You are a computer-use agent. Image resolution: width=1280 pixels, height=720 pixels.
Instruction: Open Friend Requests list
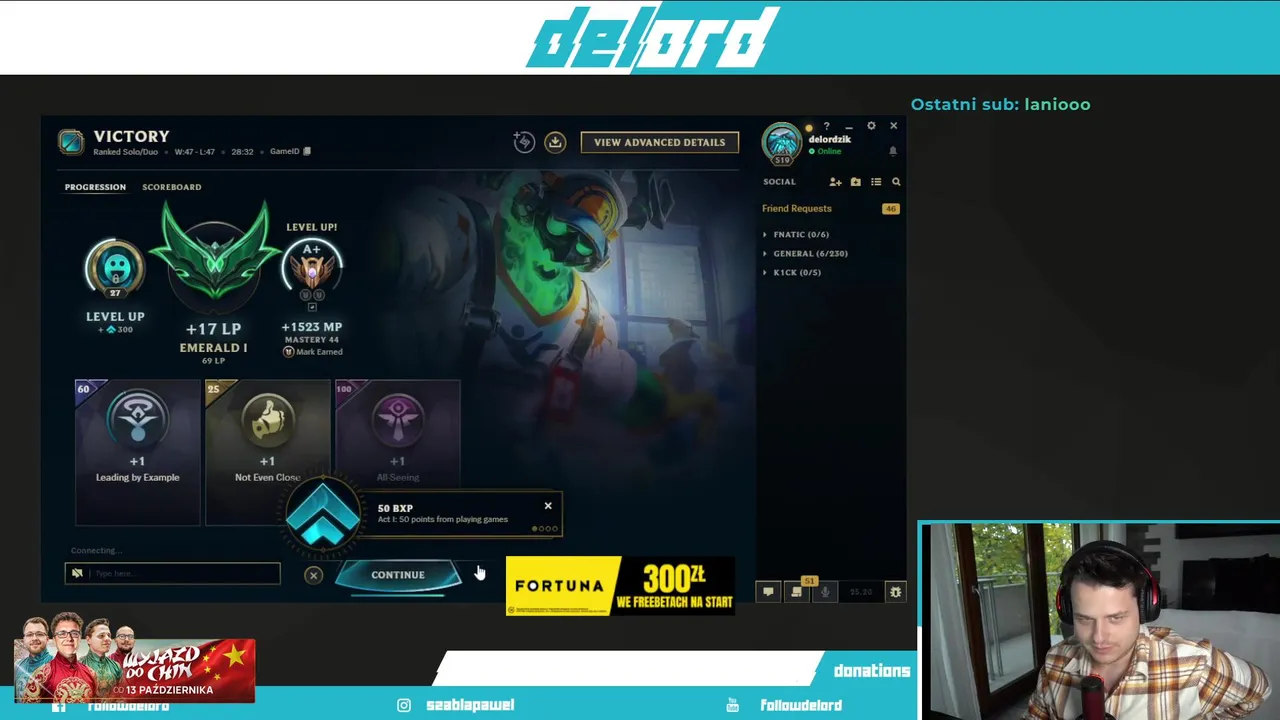(797, 209)
